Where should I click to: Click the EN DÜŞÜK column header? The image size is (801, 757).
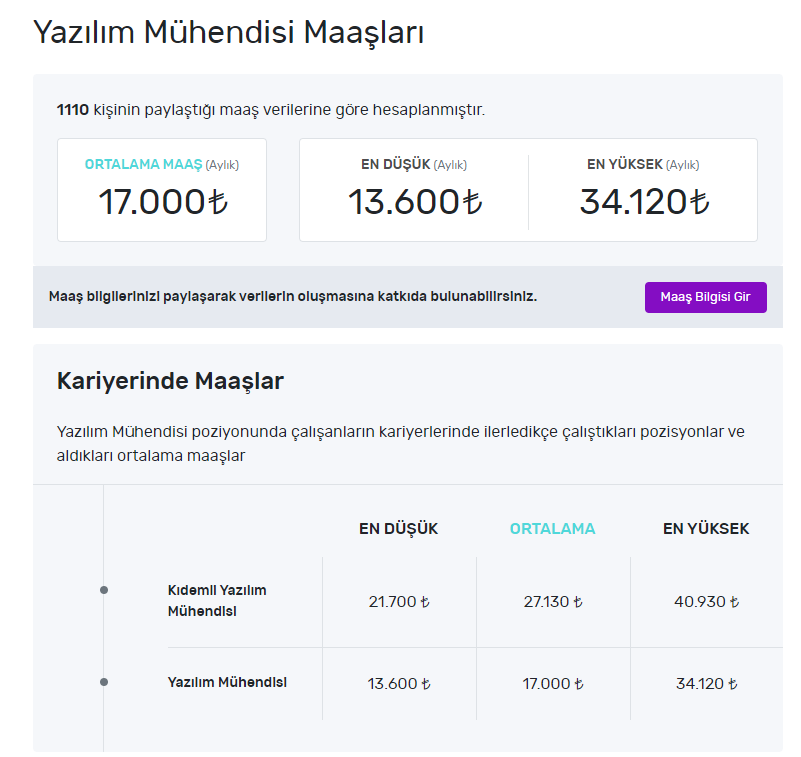(398, 529)
